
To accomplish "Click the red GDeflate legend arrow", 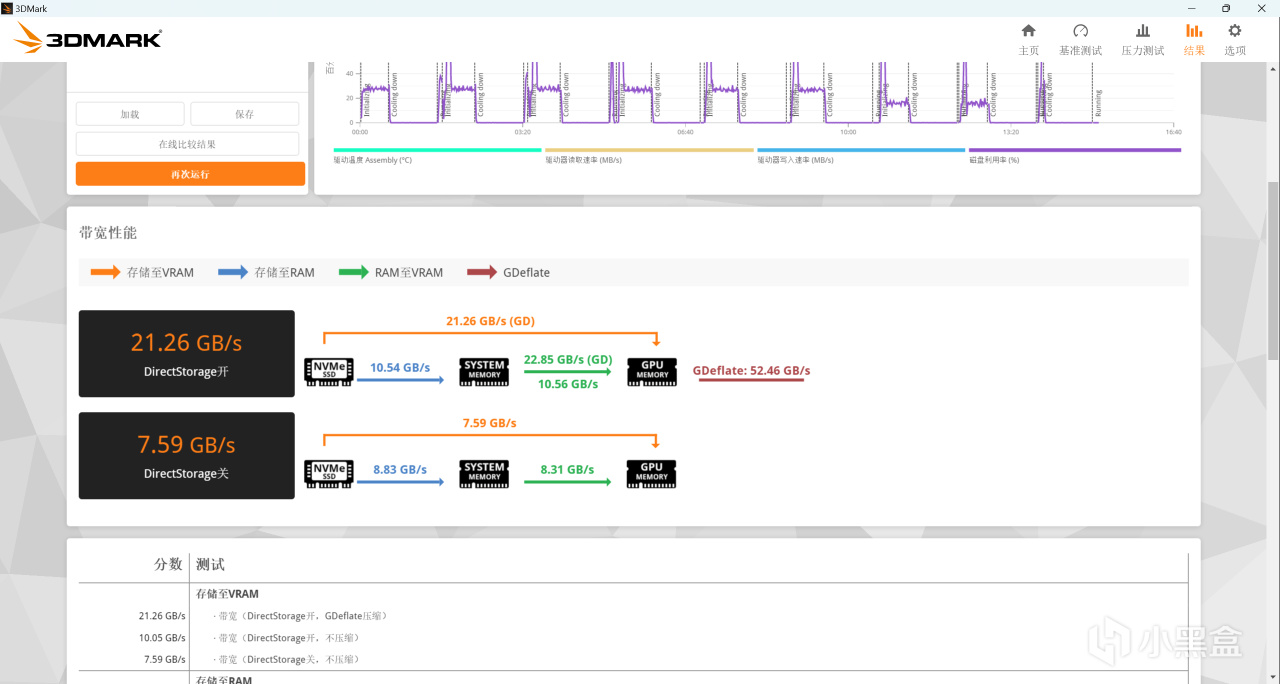I will (x=481, y=272).
